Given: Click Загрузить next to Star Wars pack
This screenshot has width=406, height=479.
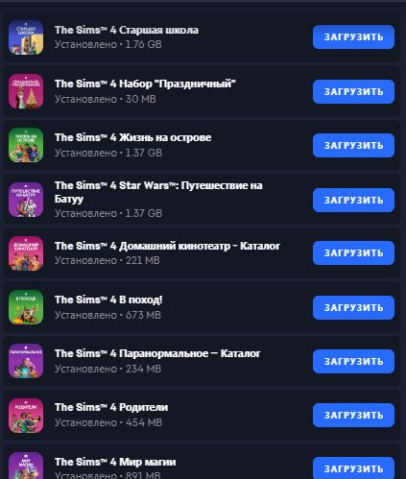Looking at the screenshot, I should pyautogui.click(x=354, y=200).
